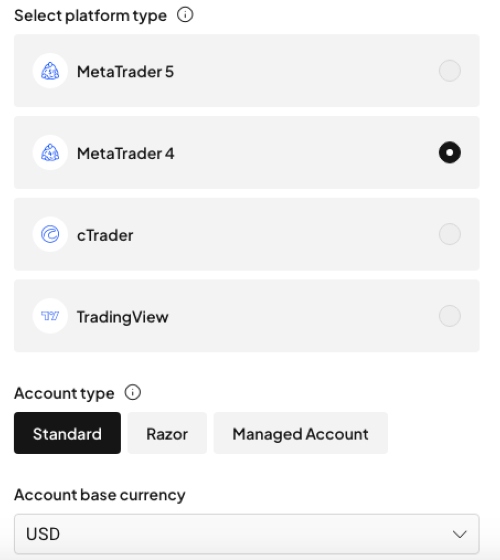Click the TradingView logo icon
500x560 pixels.
click(x=50, y=316)
